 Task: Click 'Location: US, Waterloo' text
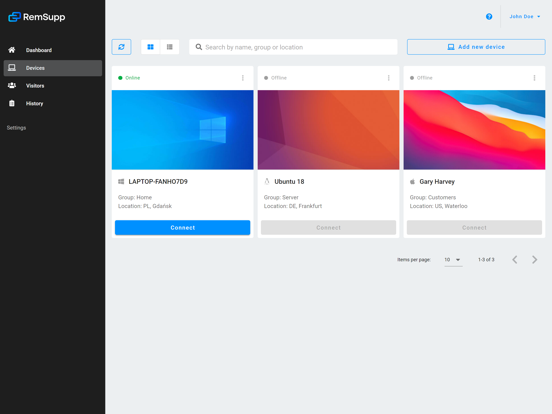[x=438, y=206]
